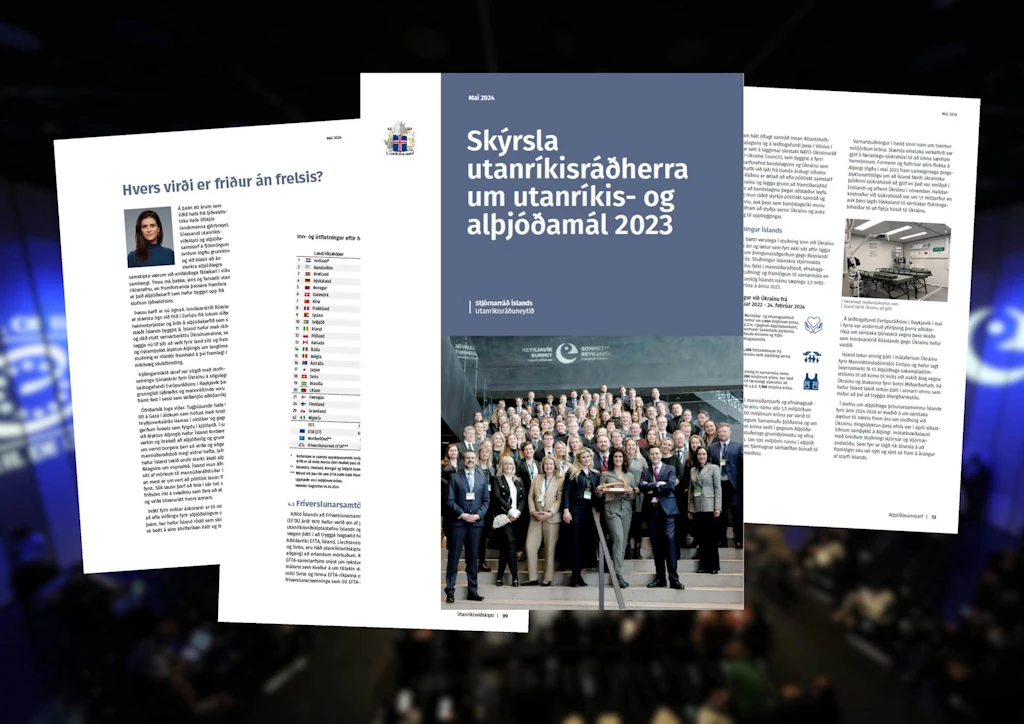Screen dimensions: 1024x724
Task: Click the 'Utanríkisviðskipti | 99' page footer
Action: 483,615
